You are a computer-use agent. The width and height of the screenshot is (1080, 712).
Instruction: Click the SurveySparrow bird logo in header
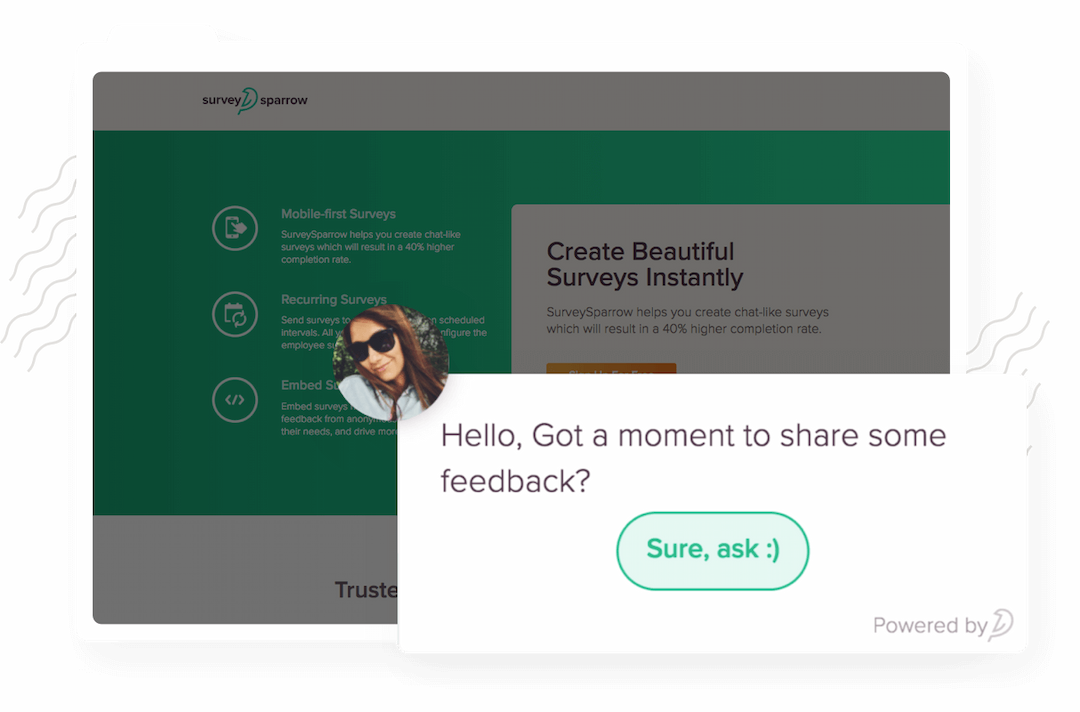pyautogui.click(x=246, y=100)
